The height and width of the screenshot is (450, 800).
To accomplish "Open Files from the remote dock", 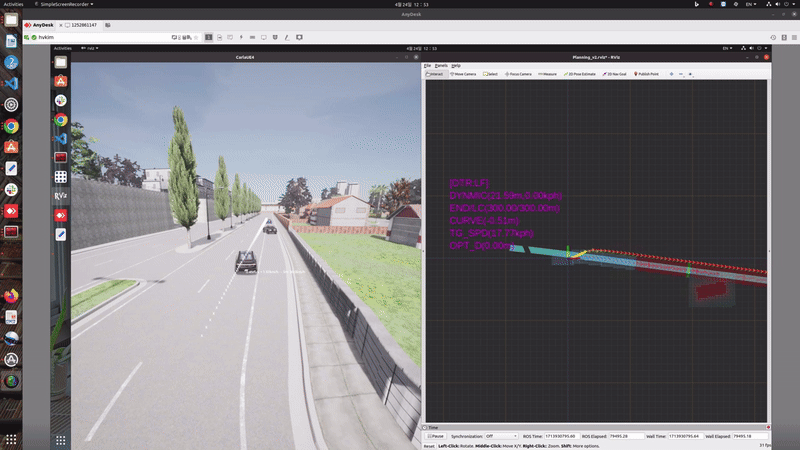I will coord(61,62).
